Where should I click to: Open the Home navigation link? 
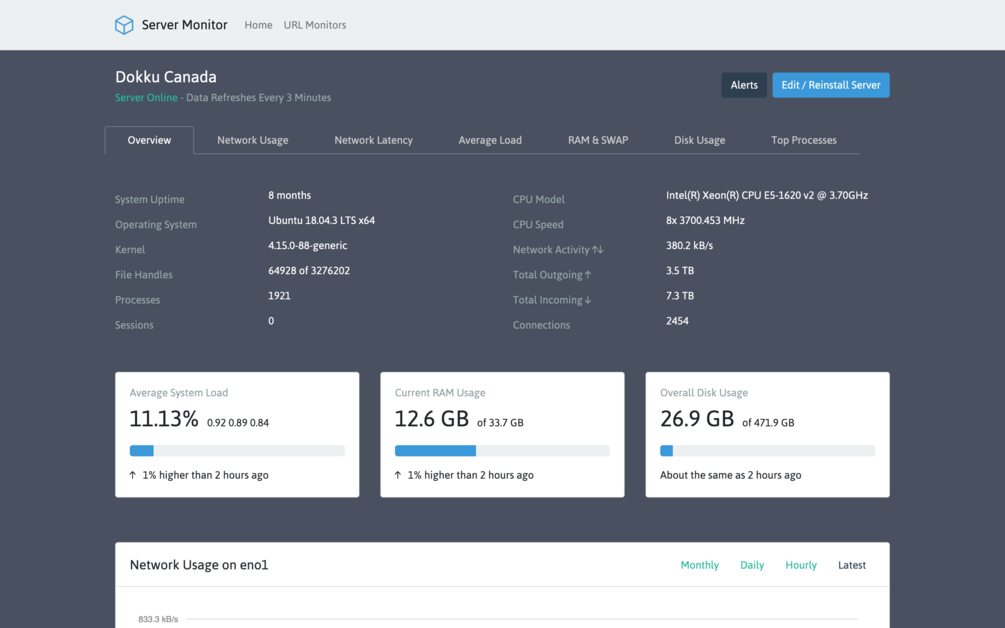258,25
